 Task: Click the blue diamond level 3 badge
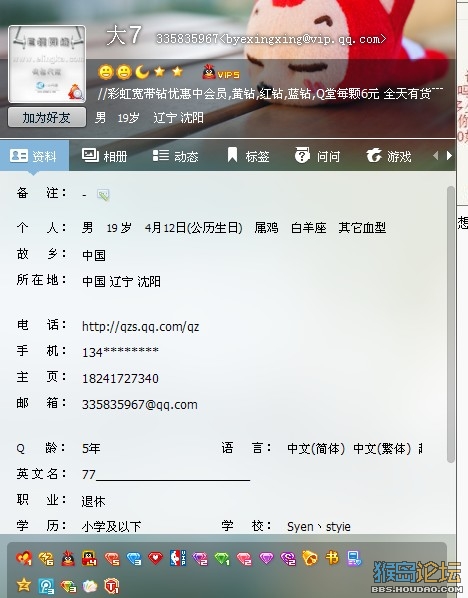[134, 559]
